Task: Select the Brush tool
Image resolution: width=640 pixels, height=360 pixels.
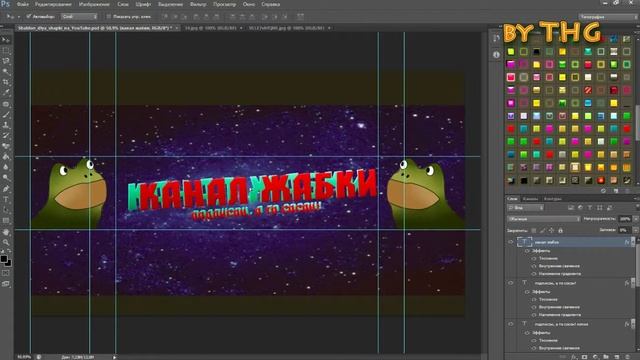Action: pyautogui.click(x=6, y=115)
